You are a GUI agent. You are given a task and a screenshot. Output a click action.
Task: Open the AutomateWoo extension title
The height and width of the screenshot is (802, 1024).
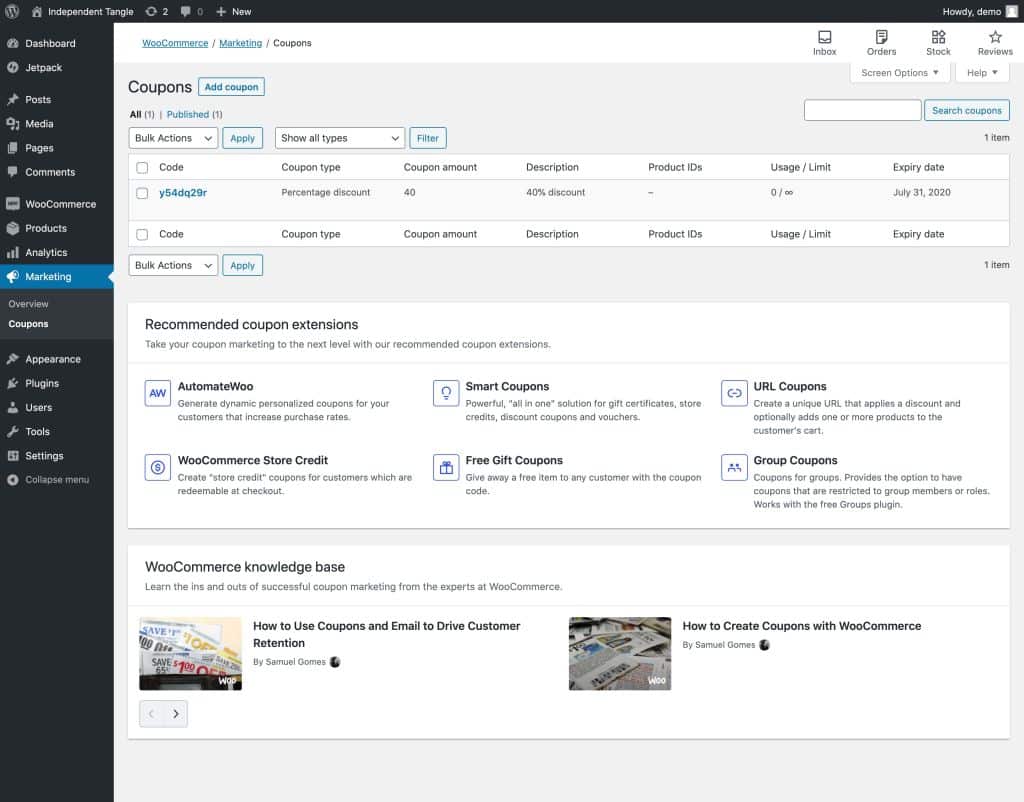pyautogui.click(x=216, y=386)
